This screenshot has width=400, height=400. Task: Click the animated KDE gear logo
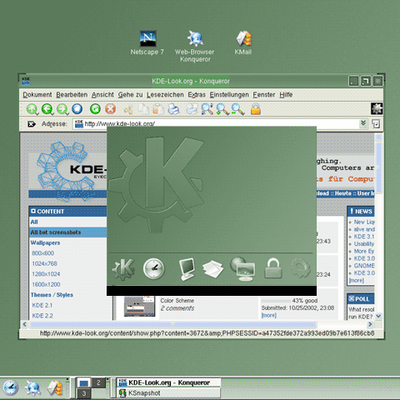377,109
